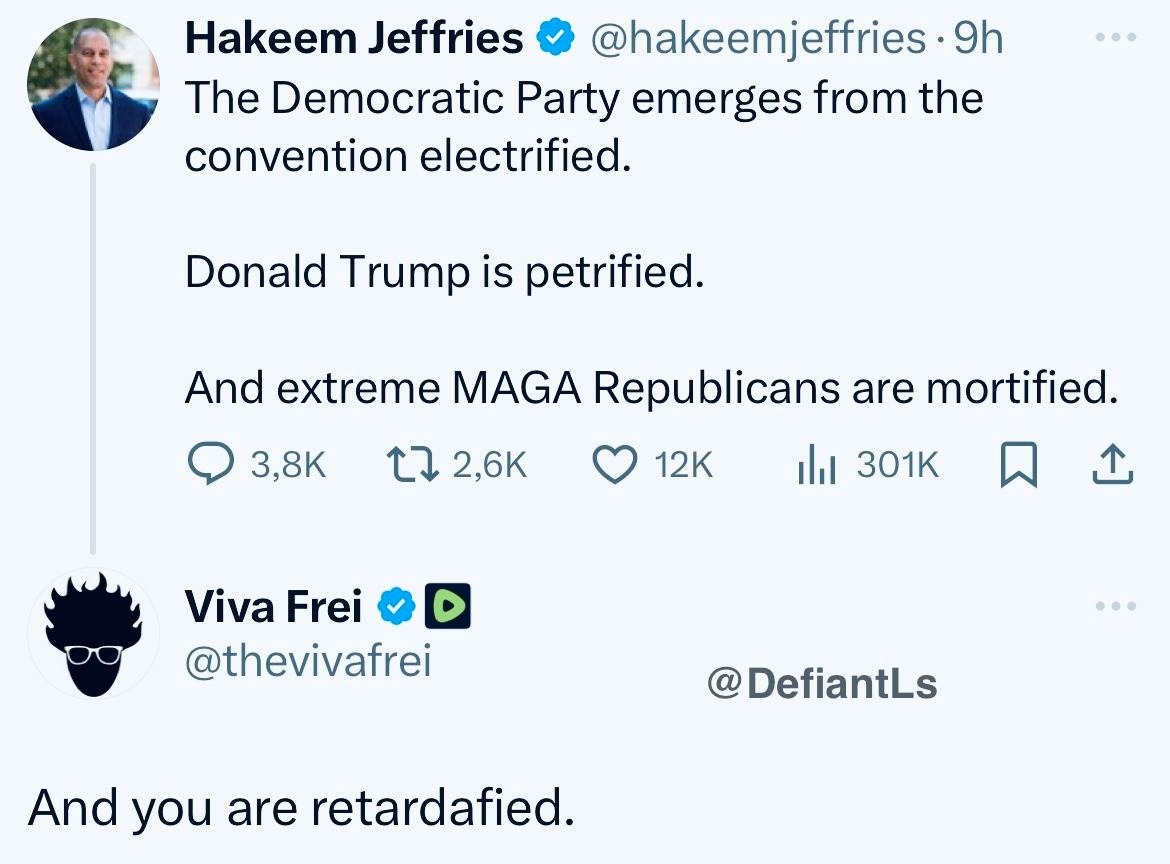Viewport: 1170px width, 864px height.
Task: Visit the @hakeemjeffries handle
Action: 758,39
